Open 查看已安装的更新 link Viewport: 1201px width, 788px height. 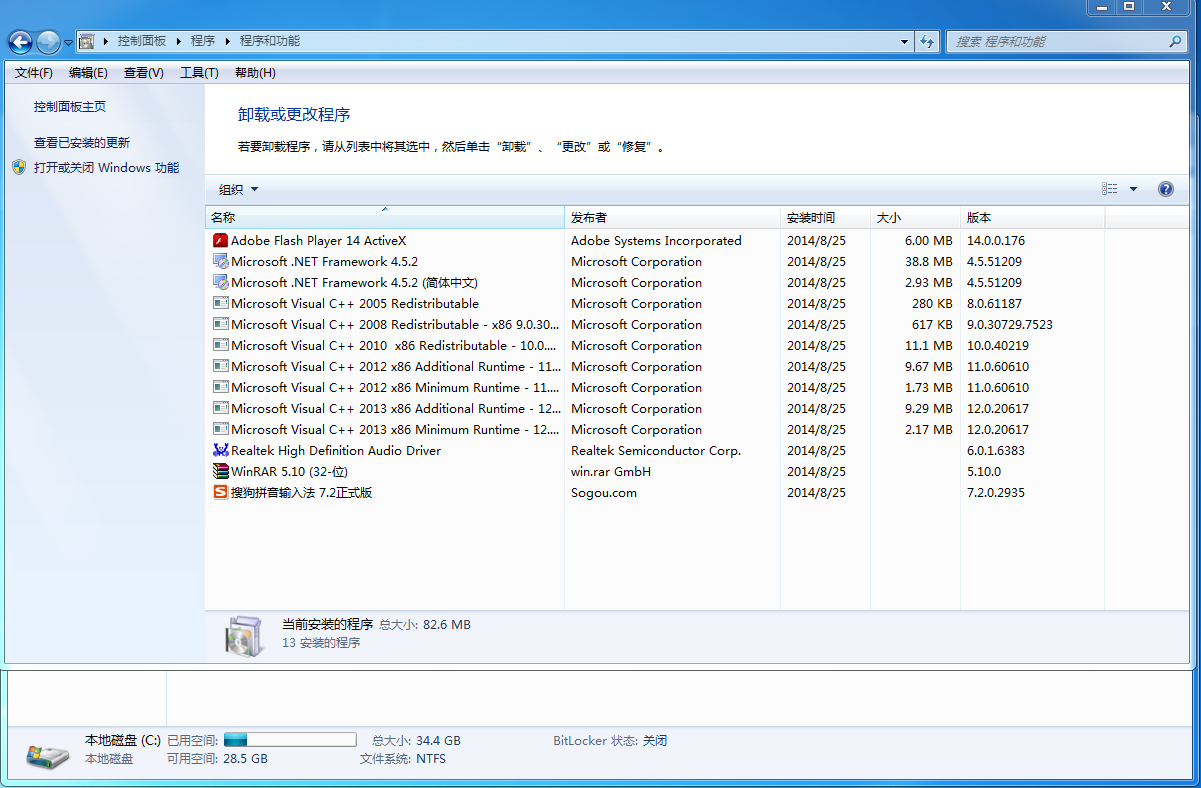click(x=82, y=143)
